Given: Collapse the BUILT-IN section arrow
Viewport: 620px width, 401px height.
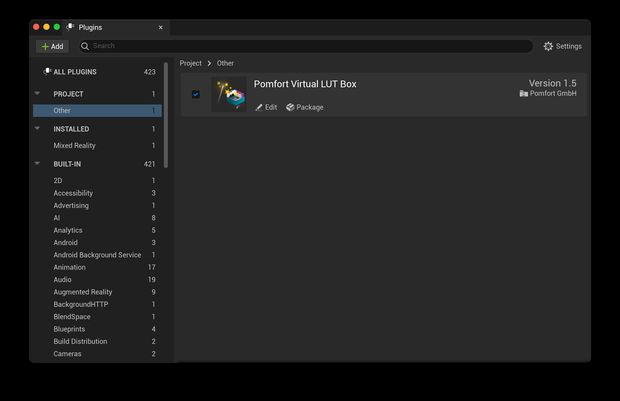Looking at the screenshot, I should 37,163.
